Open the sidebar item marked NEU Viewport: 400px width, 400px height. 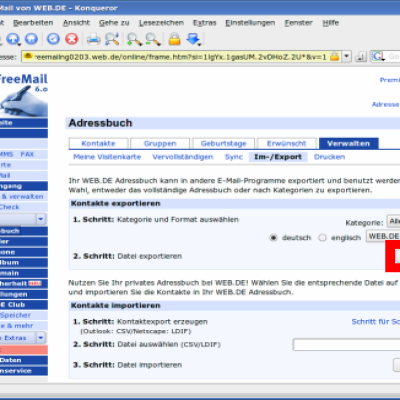[x=24, y=284]
